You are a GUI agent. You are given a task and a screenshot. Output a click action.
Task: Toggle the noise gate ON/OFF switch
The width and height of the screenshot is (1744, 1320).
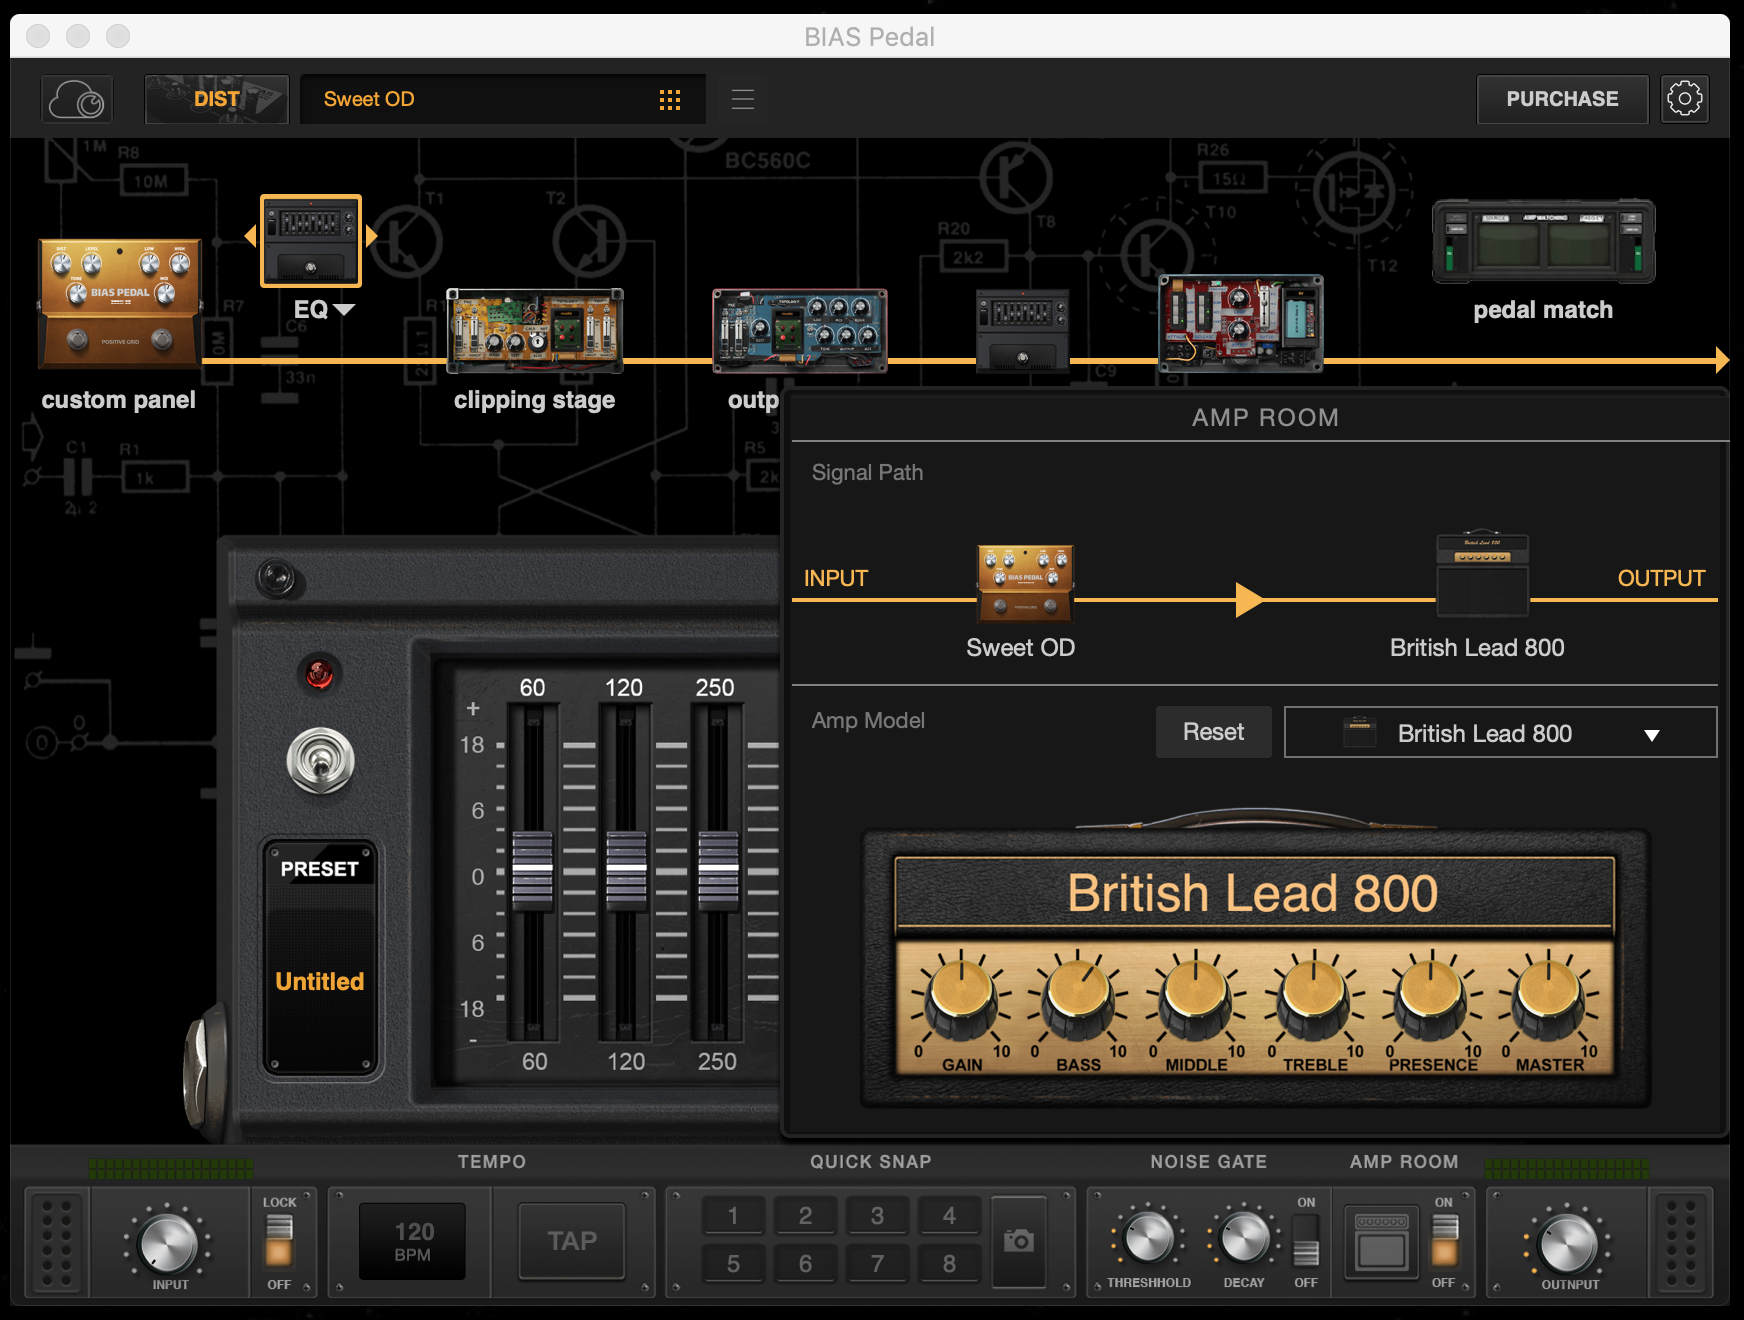click(1306, 1241)
